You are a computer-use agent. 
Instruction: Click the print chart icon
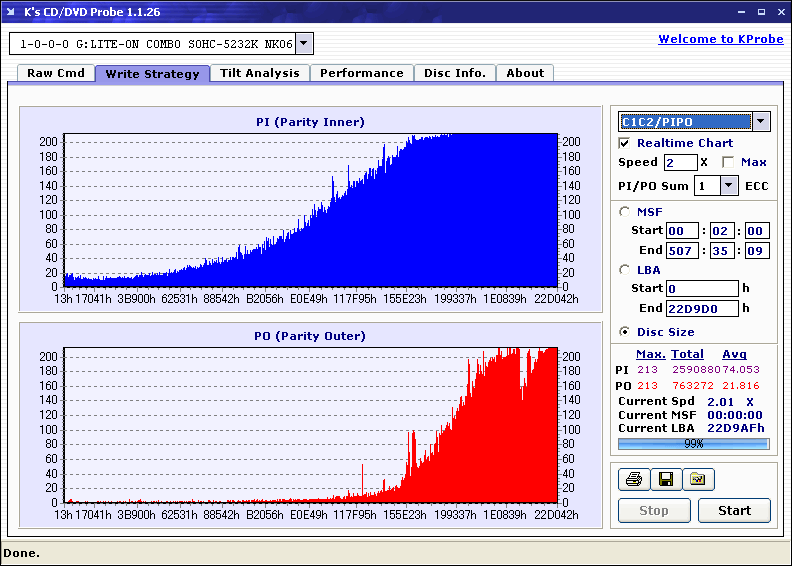pyautogui.click(x=634, y=479)
